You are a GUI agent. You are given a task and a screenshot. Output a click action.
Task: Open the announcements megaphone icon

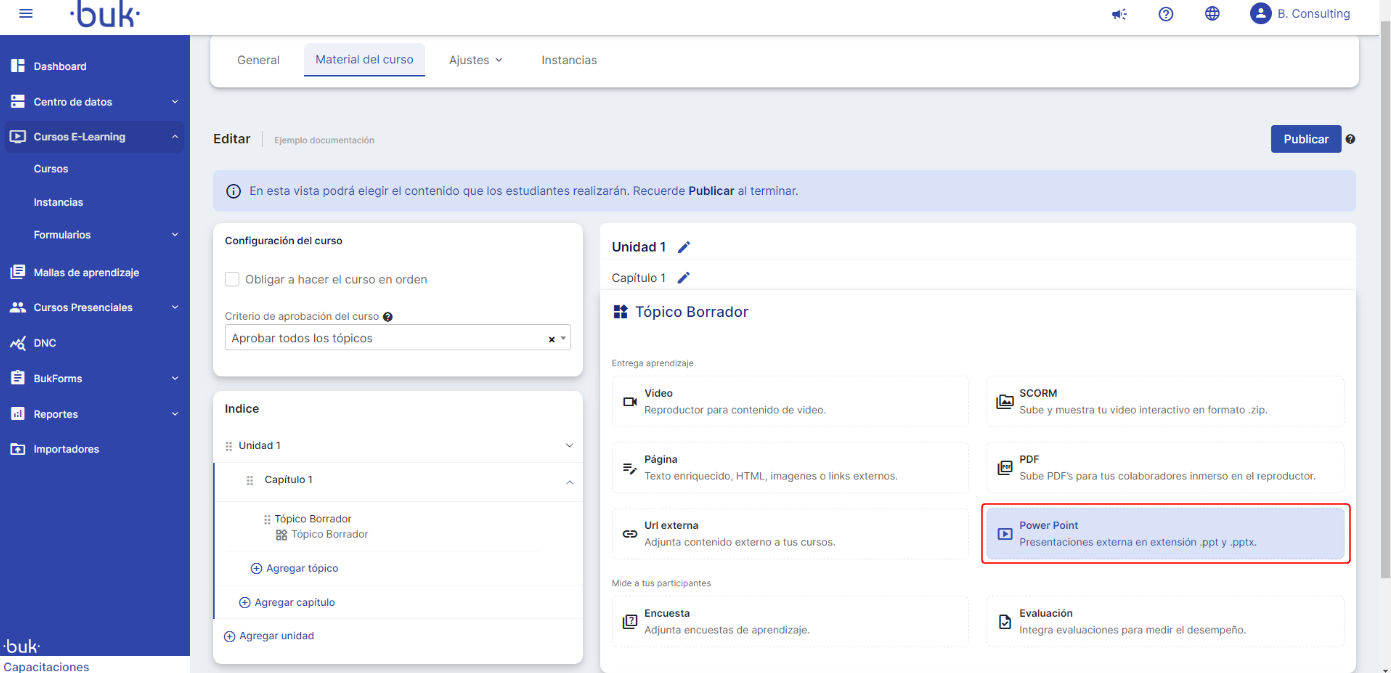coord(1119,14)
